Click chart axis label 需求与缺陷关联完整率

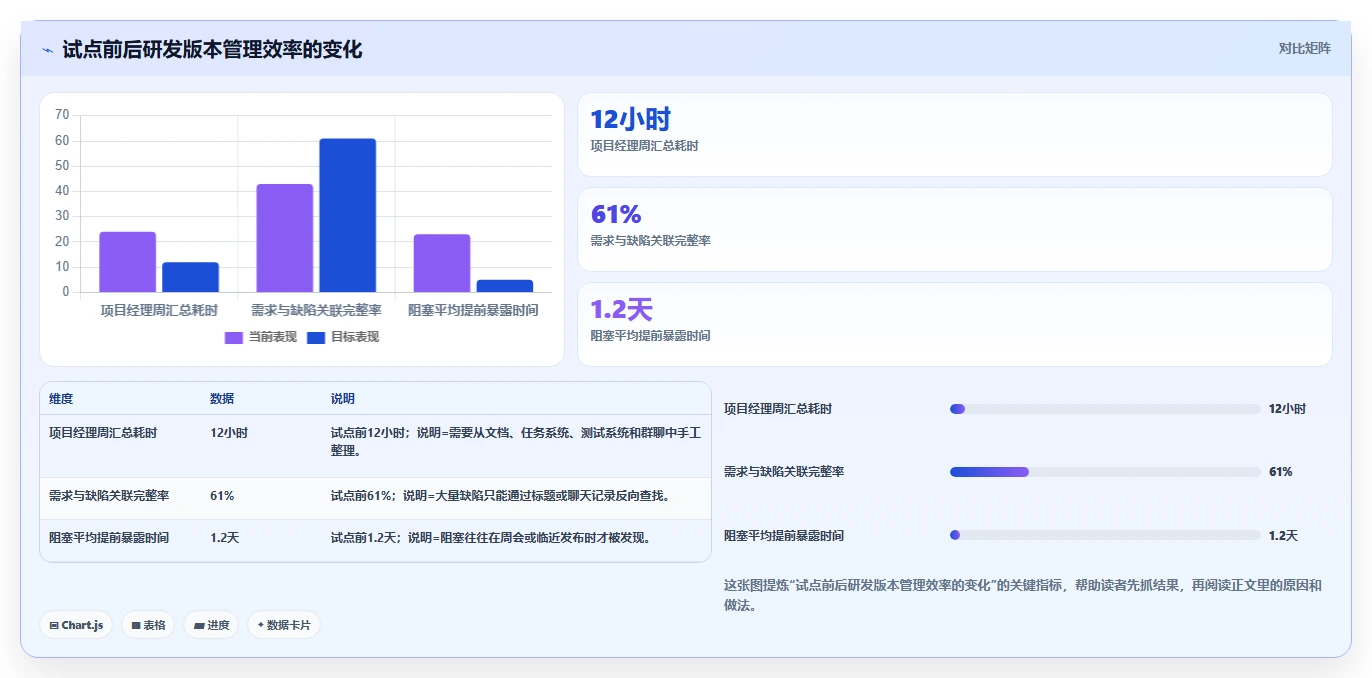pyautogui.click(x=316, y=311)
